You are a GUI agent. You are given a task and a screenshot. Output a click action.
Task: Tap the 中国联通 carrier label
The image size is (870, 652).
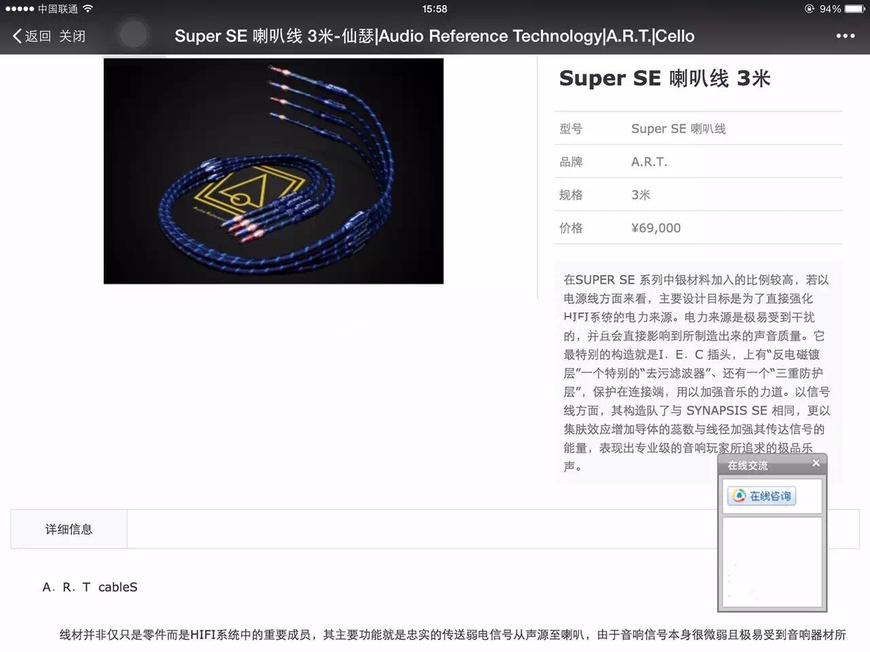point(58,9)
